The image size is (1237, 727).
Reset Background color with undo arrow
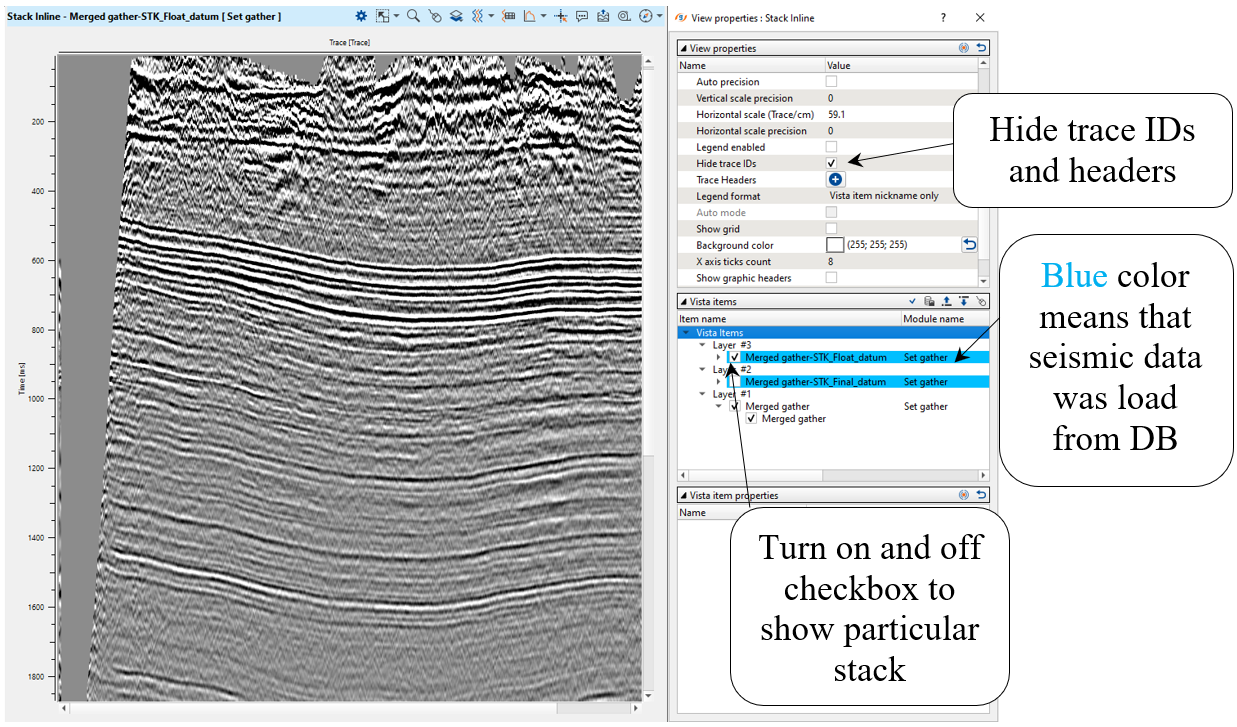pyautogui.click(x=968, y=245)
